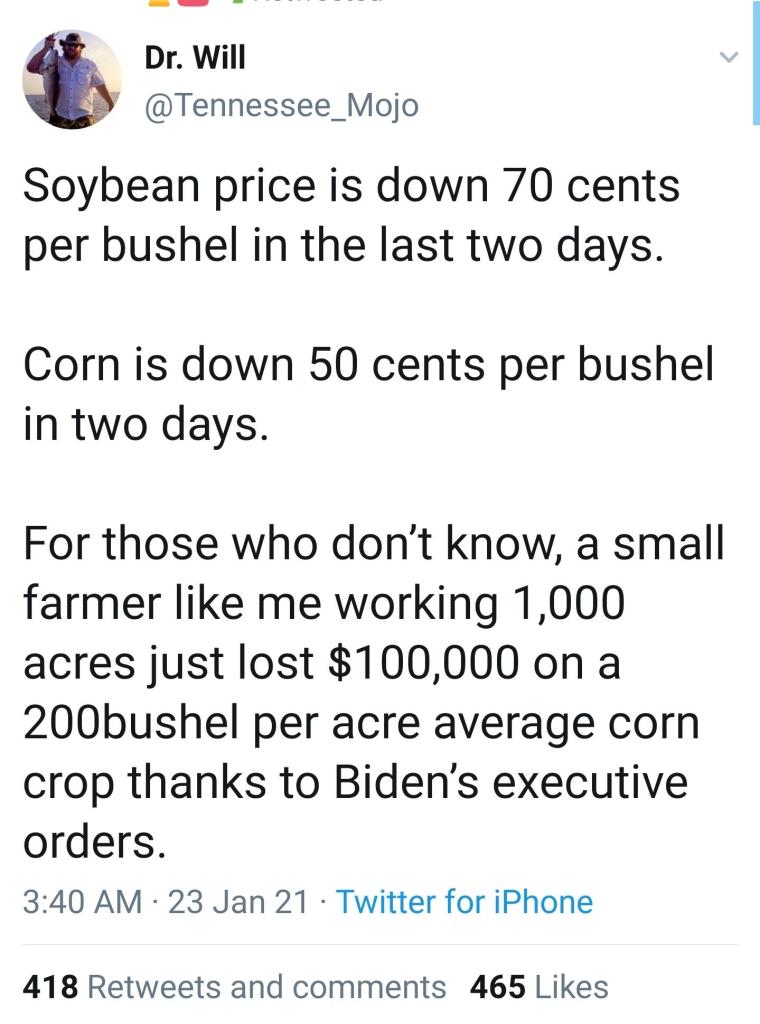Viewport: 760px width, 1024px height.
Task: Select the soybean price paragraph
Action: click(351, 216)
